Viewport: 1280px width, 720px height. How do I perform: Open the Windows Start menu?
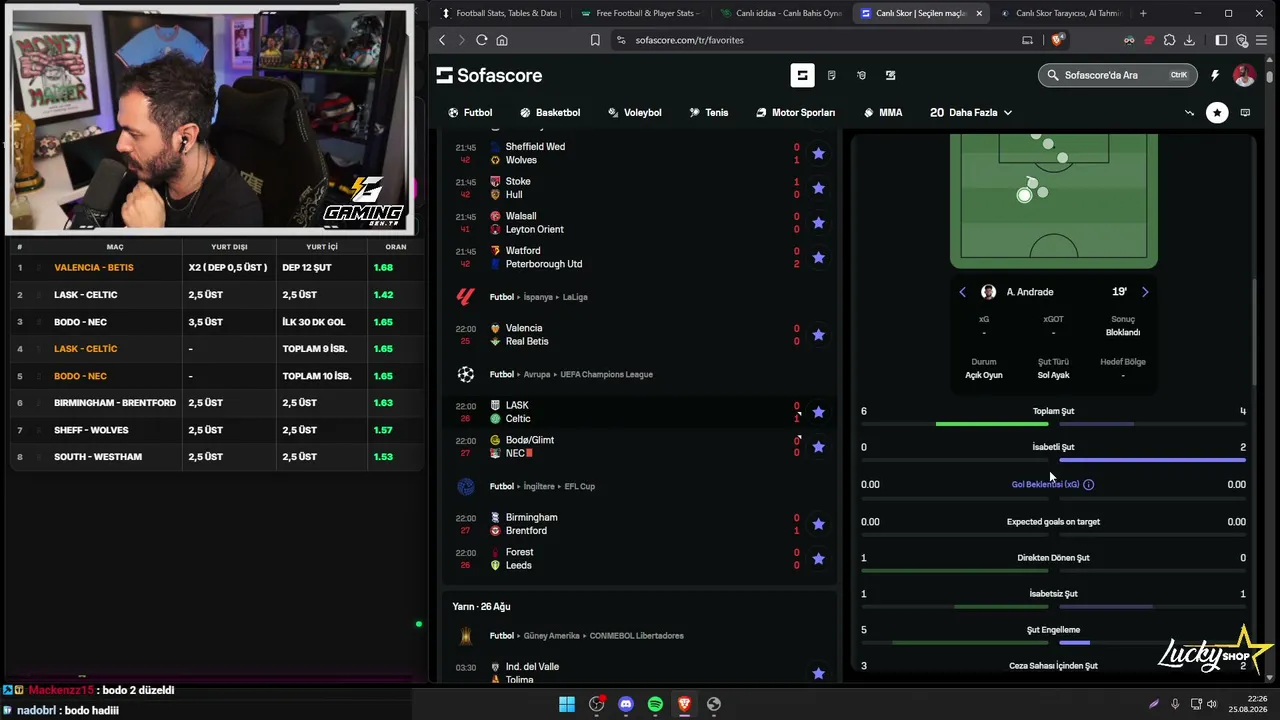click(x=567, y=704)
